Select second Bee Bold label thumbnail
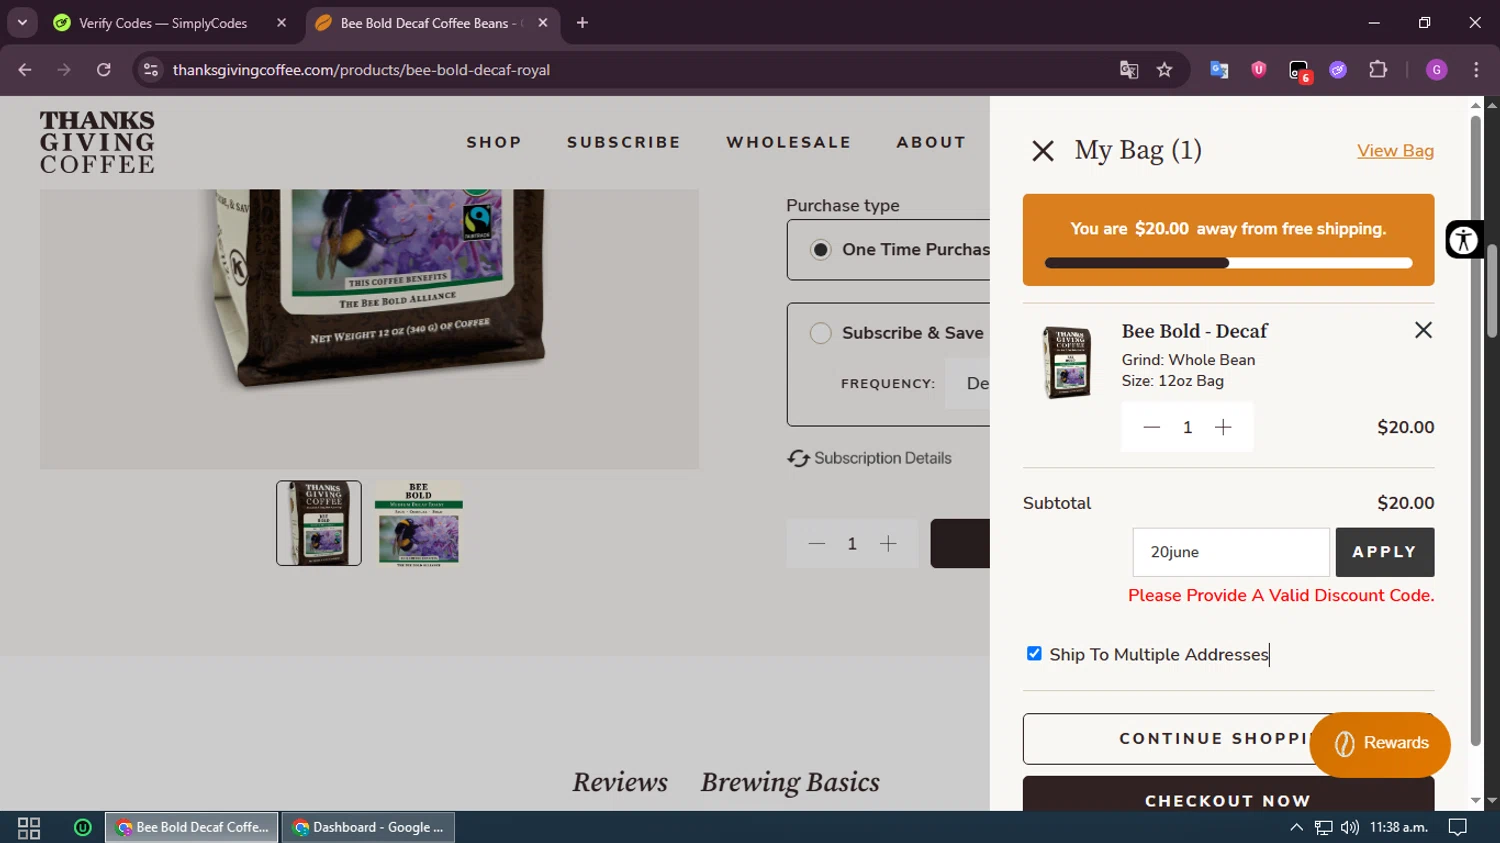Viewport: 1500px width, 843px height. pyautogui.click(x=419, y=523)
